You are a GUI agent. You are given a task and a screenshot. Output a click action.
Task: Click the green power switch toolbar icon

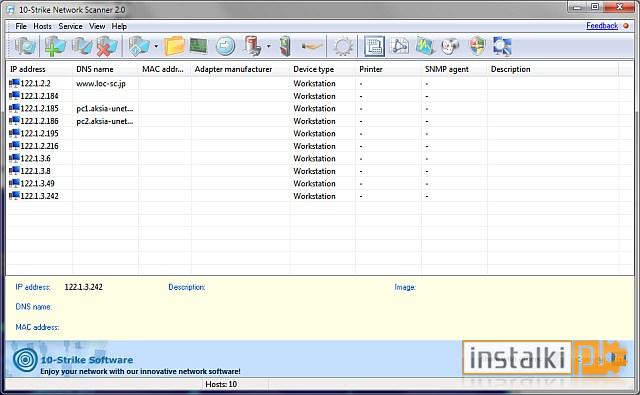(x=285, y=46)
